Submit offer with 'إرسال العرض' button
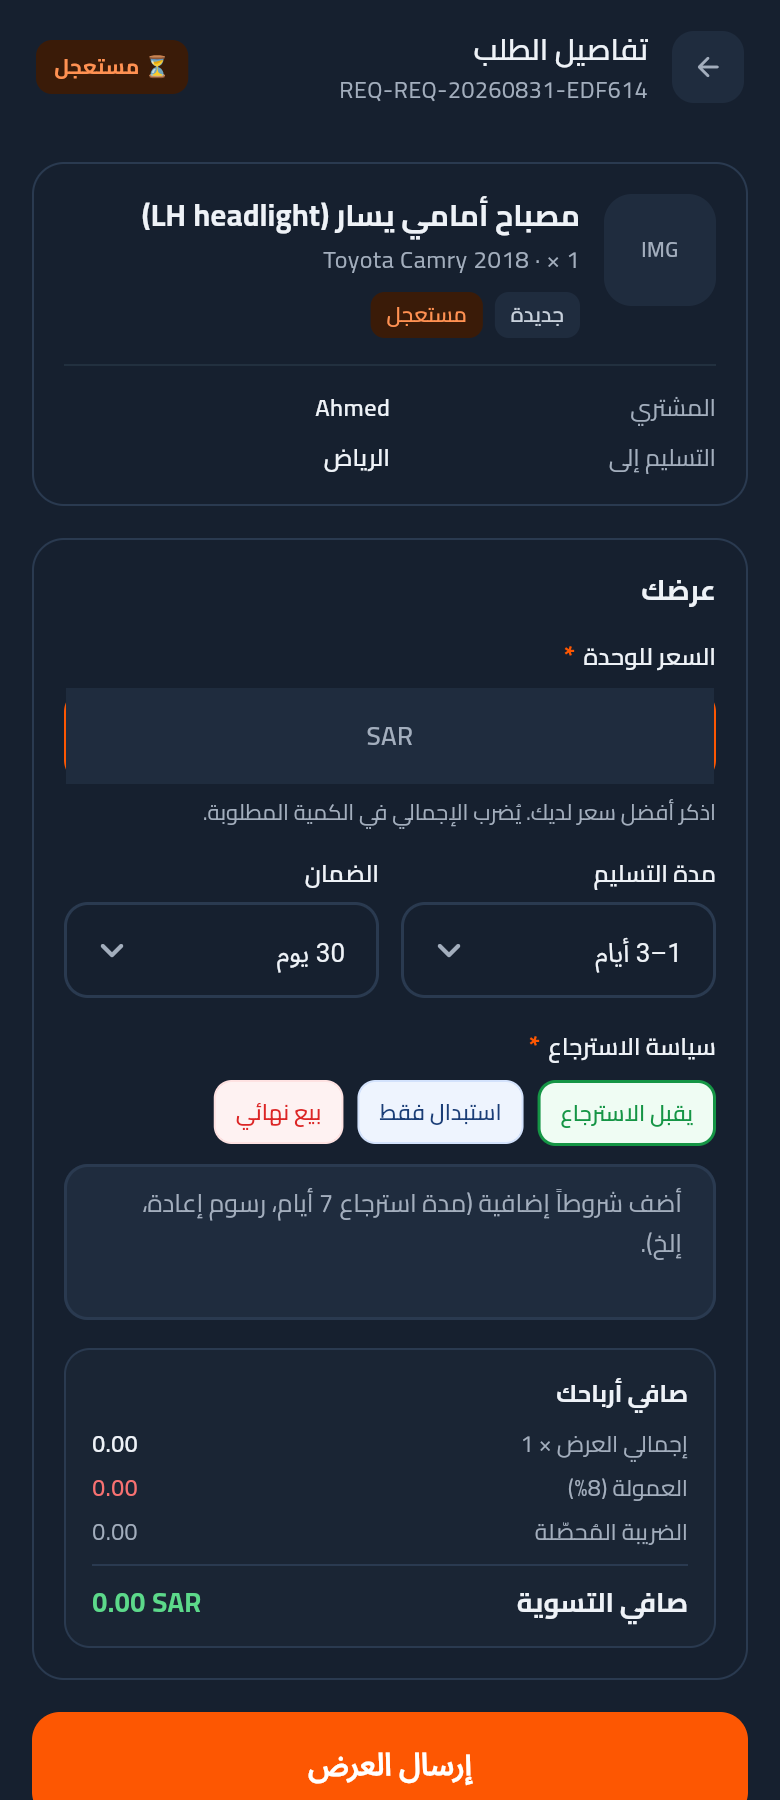This screenshot has height=1800, width=780. pos(390,1766)
